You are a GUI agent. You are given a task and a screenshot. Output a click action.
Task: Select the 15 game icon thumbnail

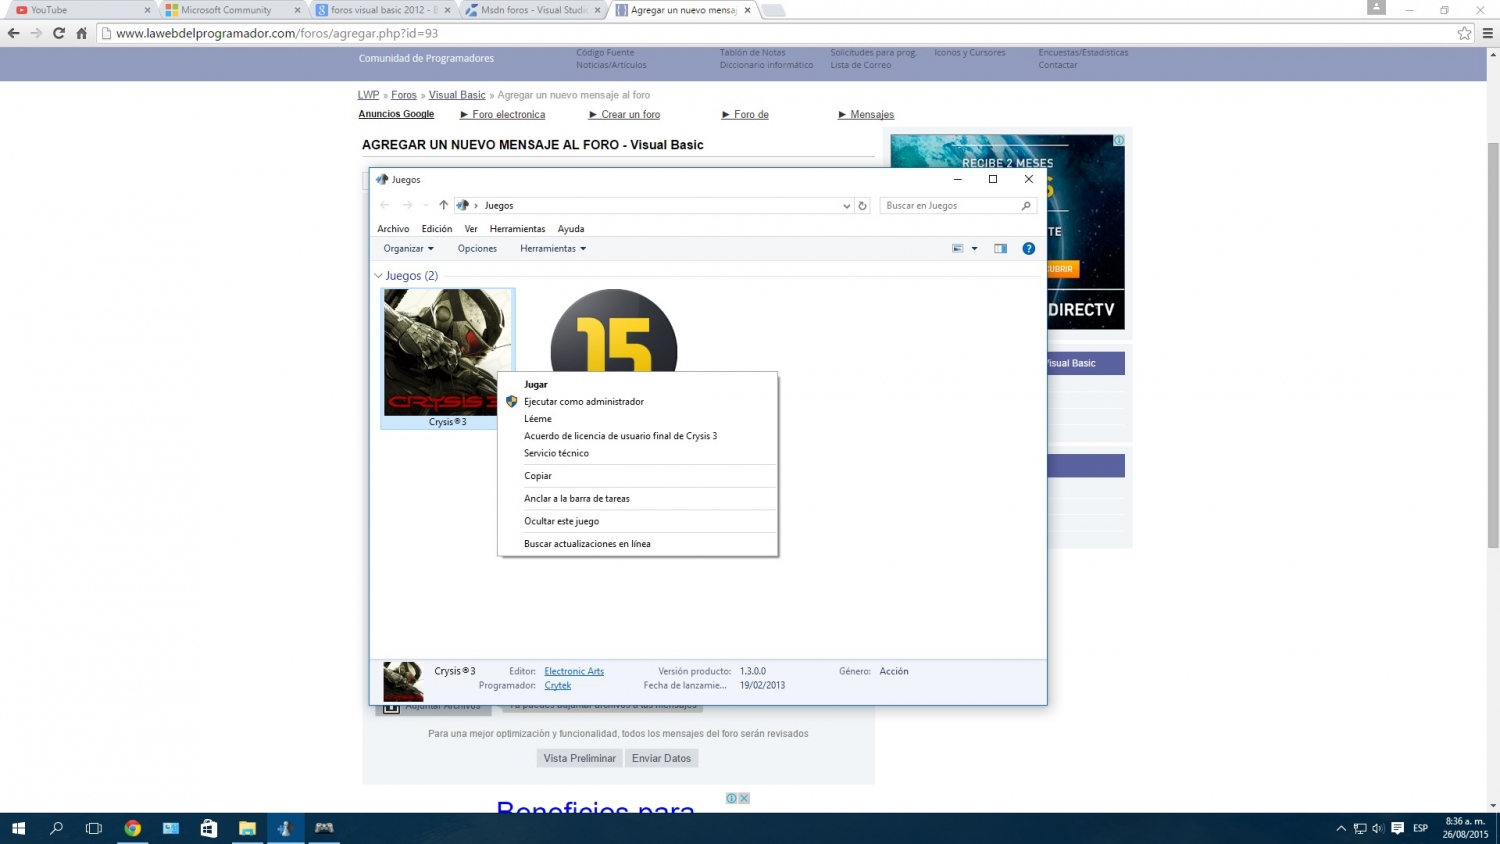(x=614, y=331)
